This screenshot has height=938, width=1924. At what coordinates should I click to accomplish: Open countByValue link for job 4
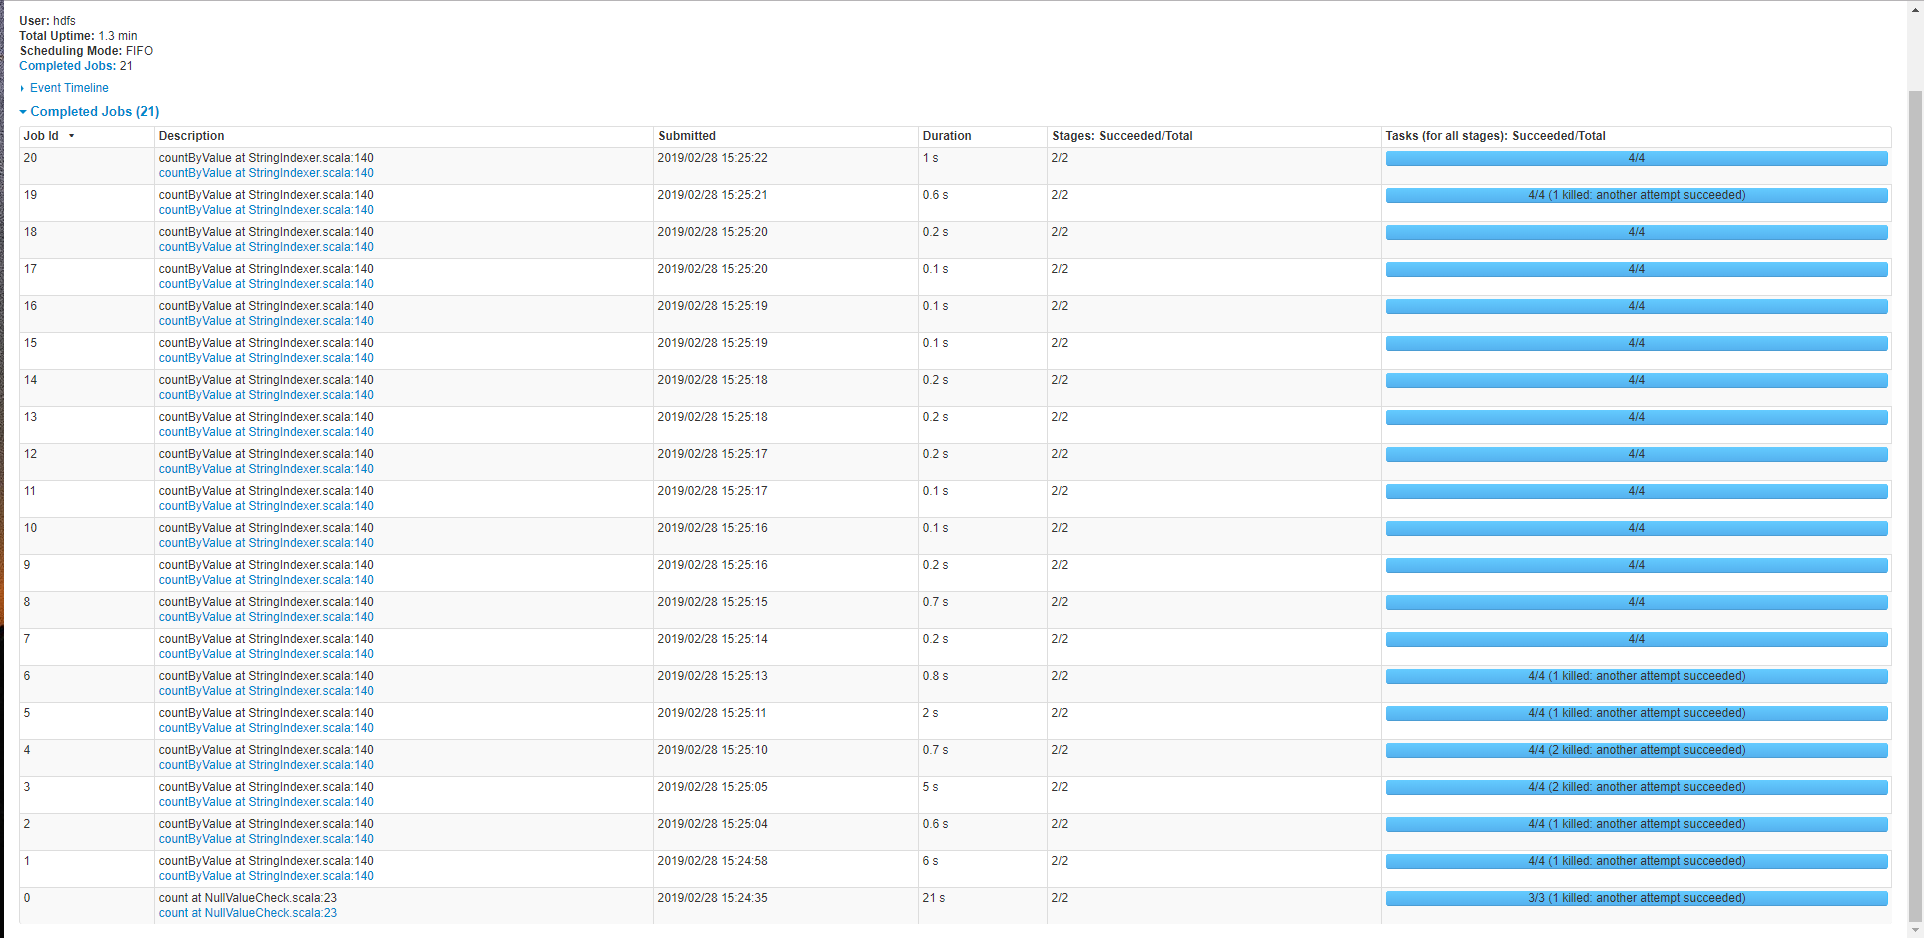point(266,765)
